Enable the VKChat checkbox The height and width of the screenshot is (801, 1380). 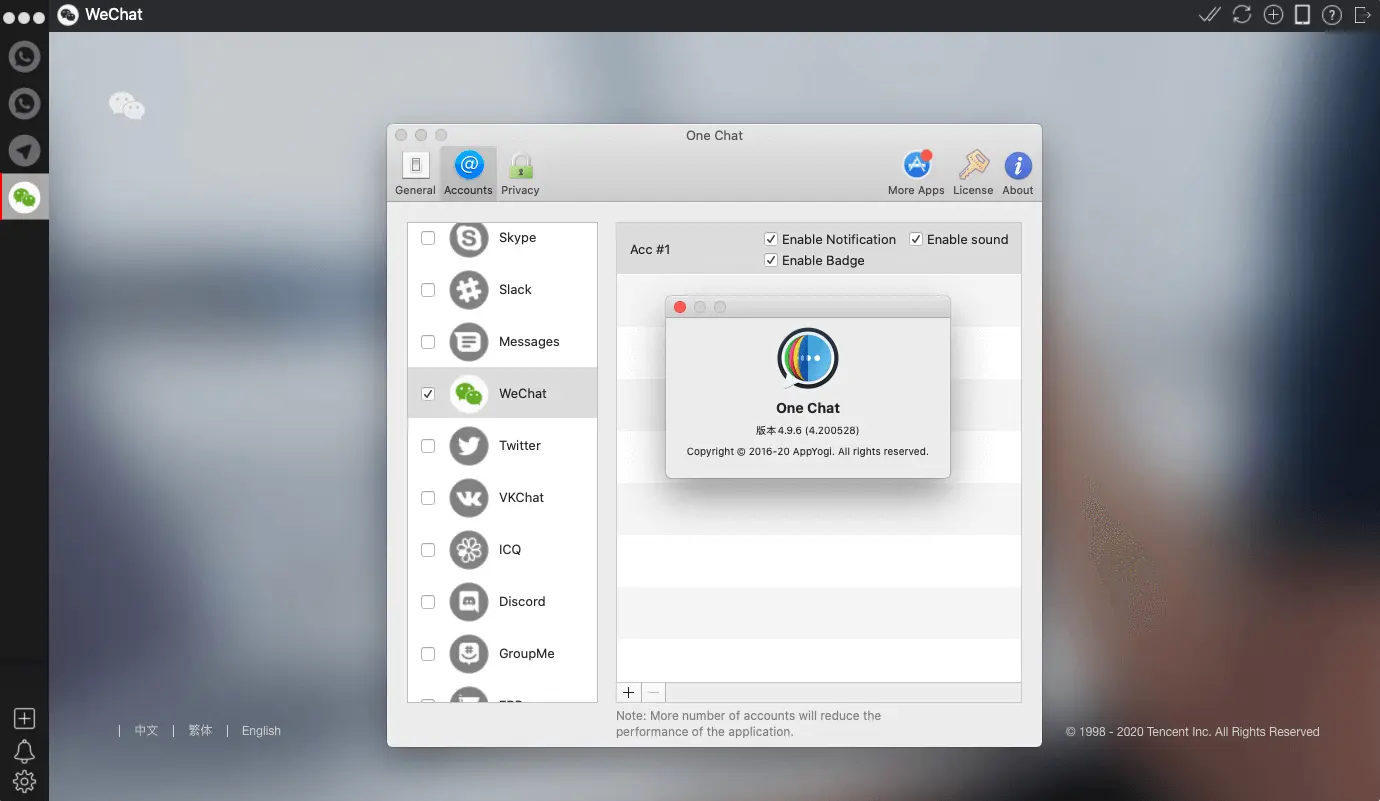click(428, 498)
